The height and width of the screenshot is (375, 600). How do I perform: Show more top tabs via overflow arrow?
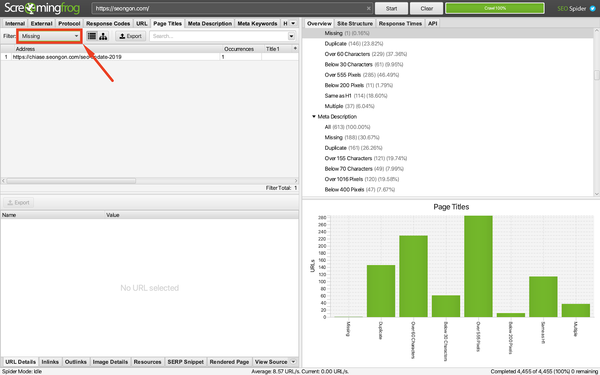point(293,23)
